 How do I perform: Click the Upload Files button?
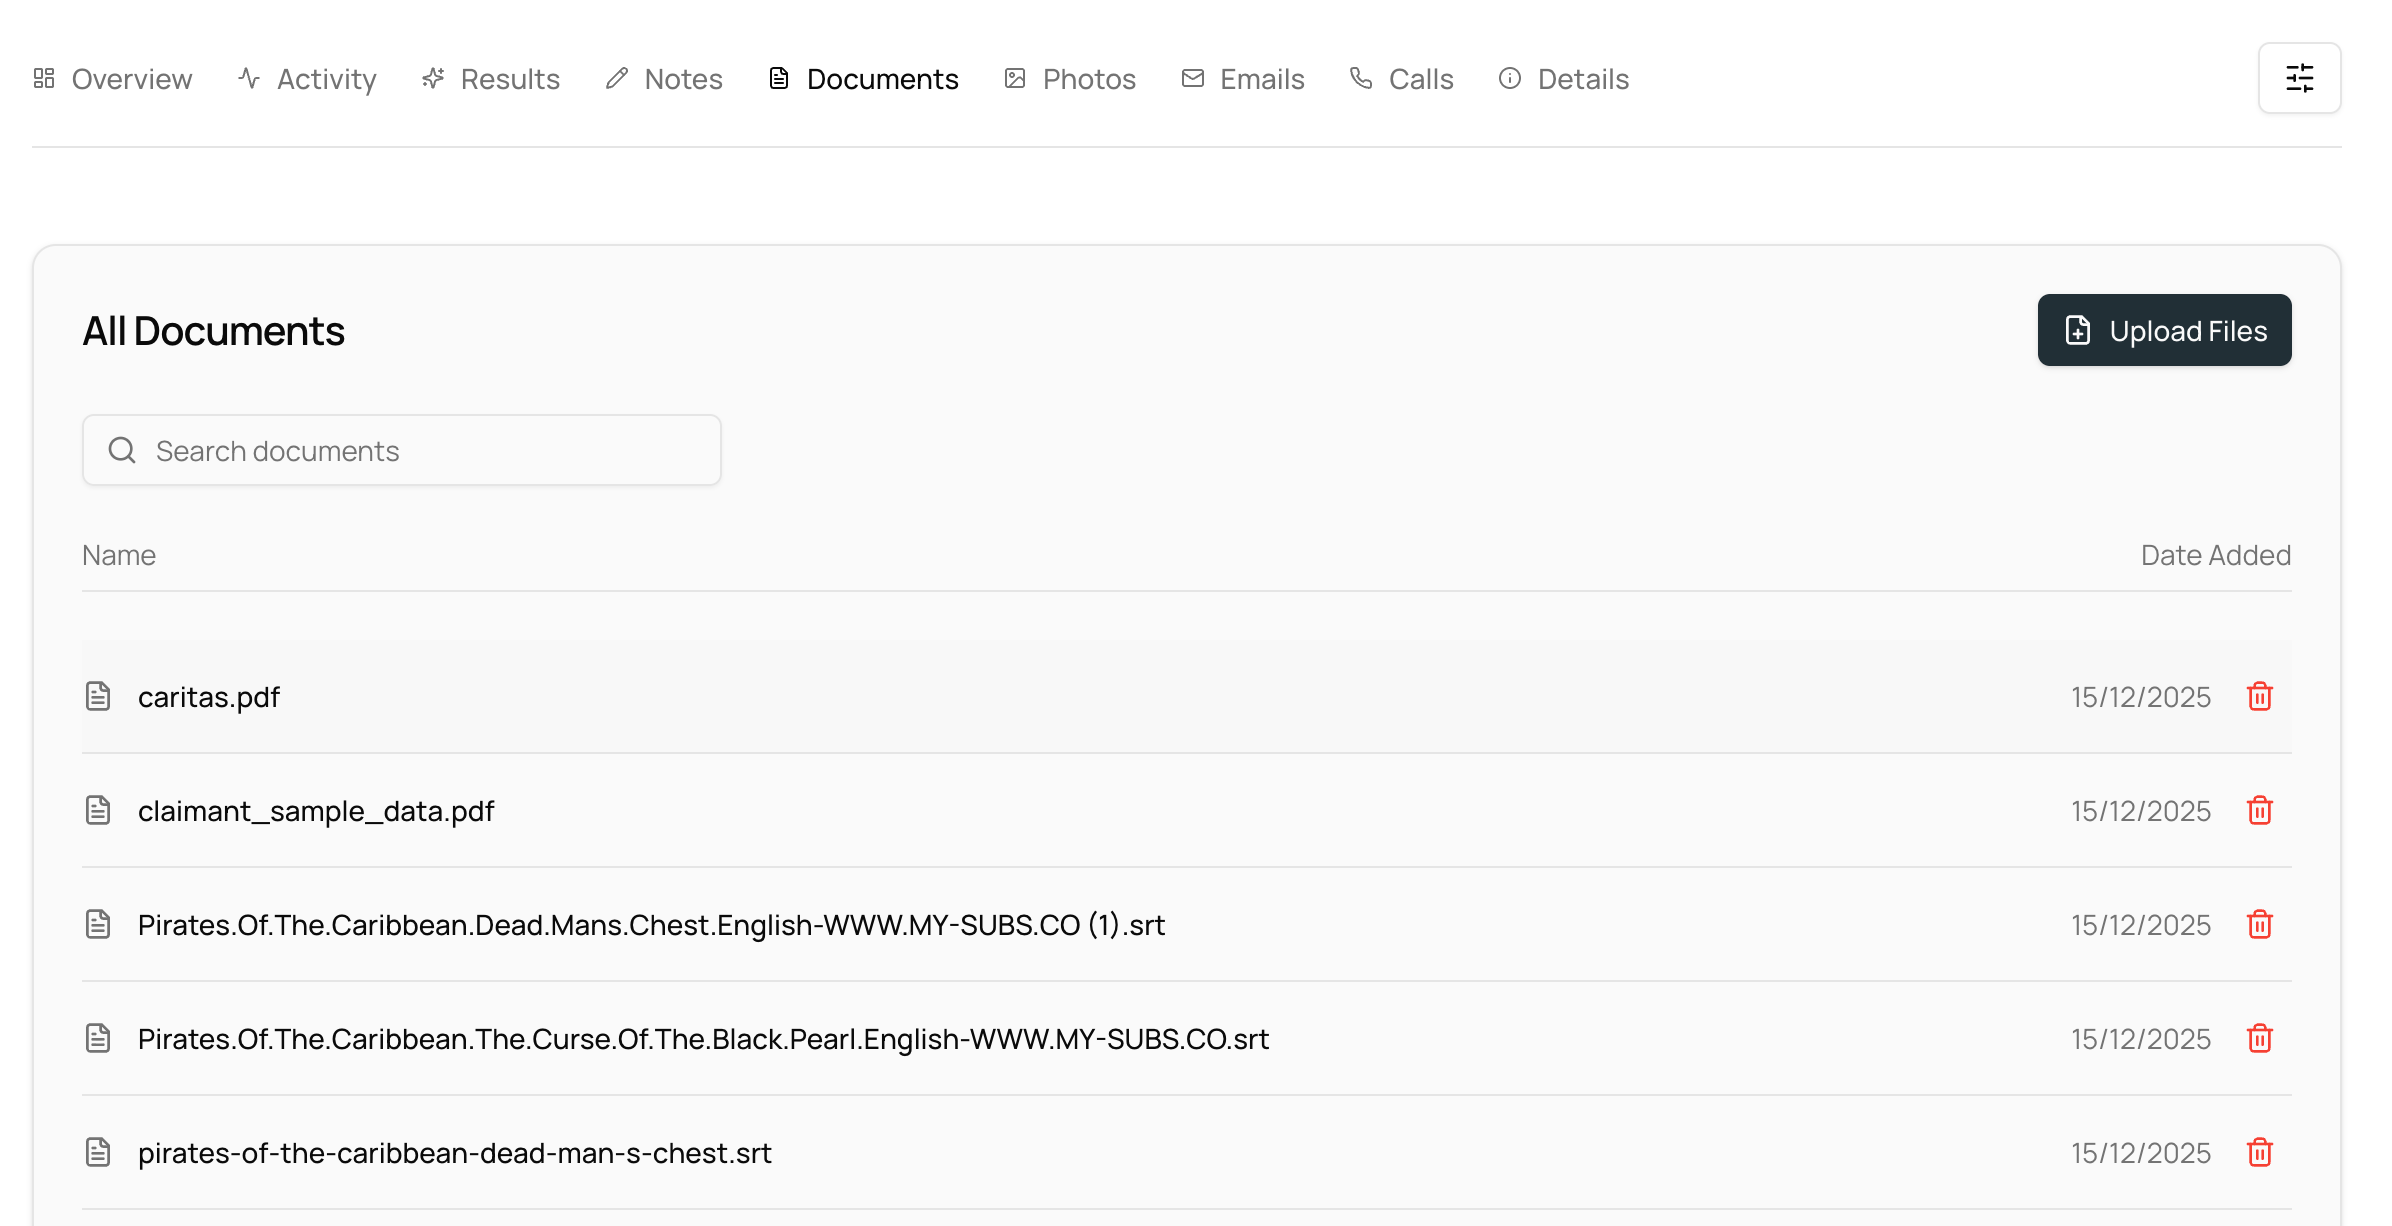click(2164, 330)
